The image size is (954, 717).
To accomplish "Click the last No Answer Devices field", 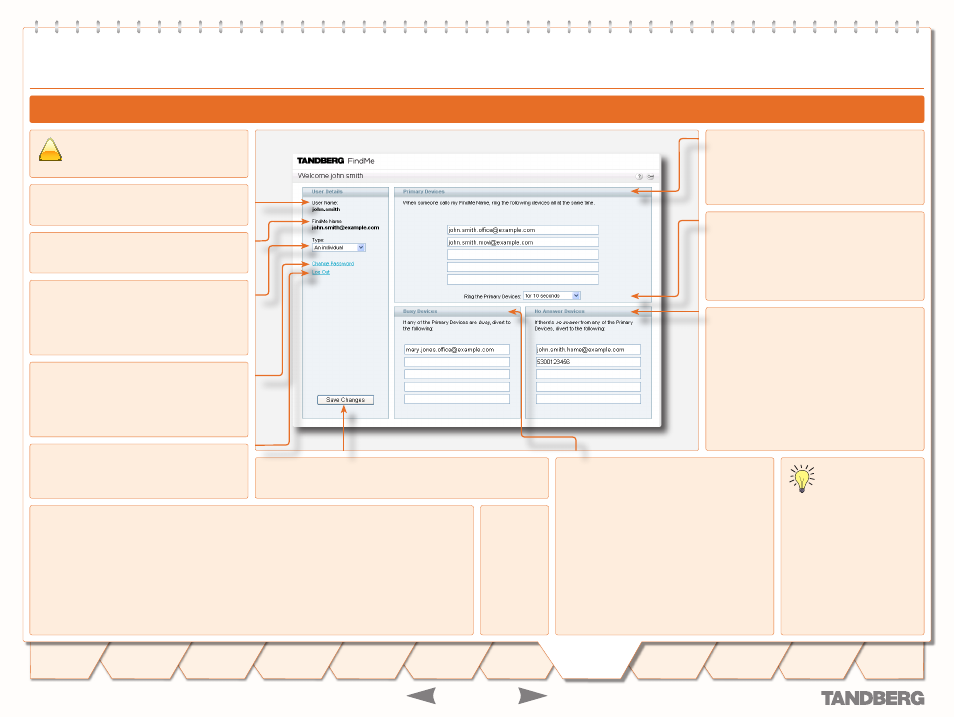I will [x=588, y=399].
